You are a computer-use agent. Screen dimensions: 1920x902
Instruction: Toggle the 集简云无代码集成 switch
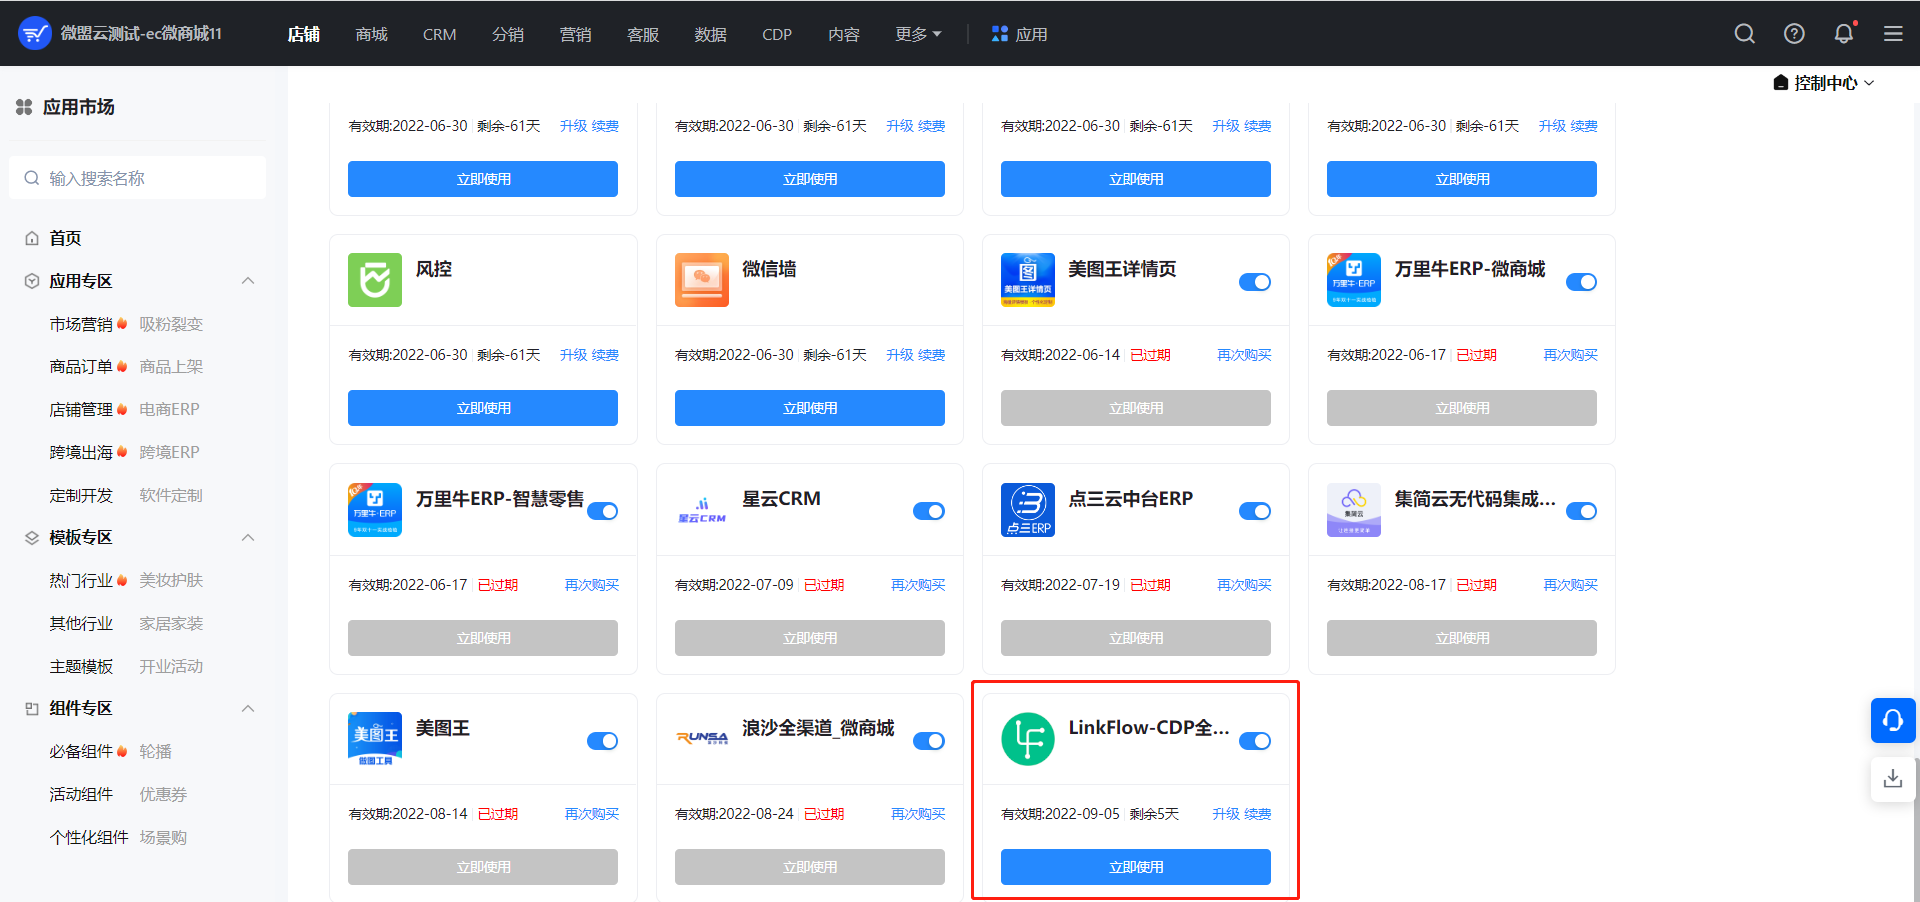pos(1581,511)
